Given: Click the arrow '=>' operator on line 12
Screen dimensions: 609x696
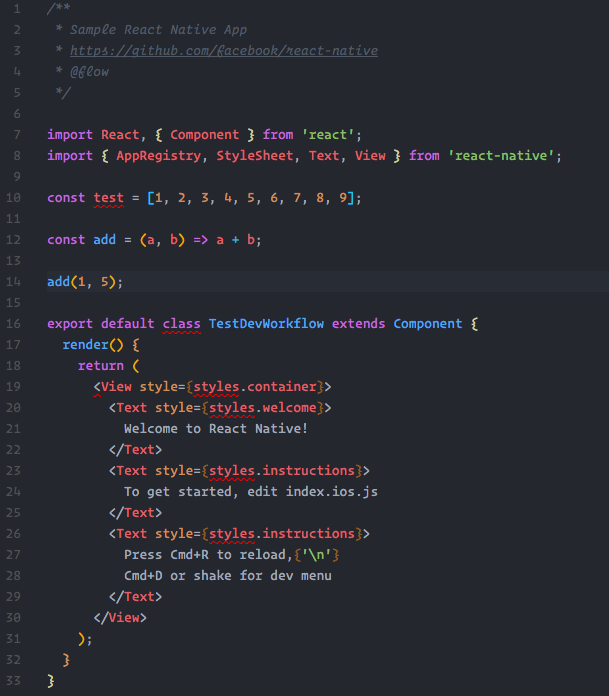Looking at the screenshot, I should click(x=201, y=240).
